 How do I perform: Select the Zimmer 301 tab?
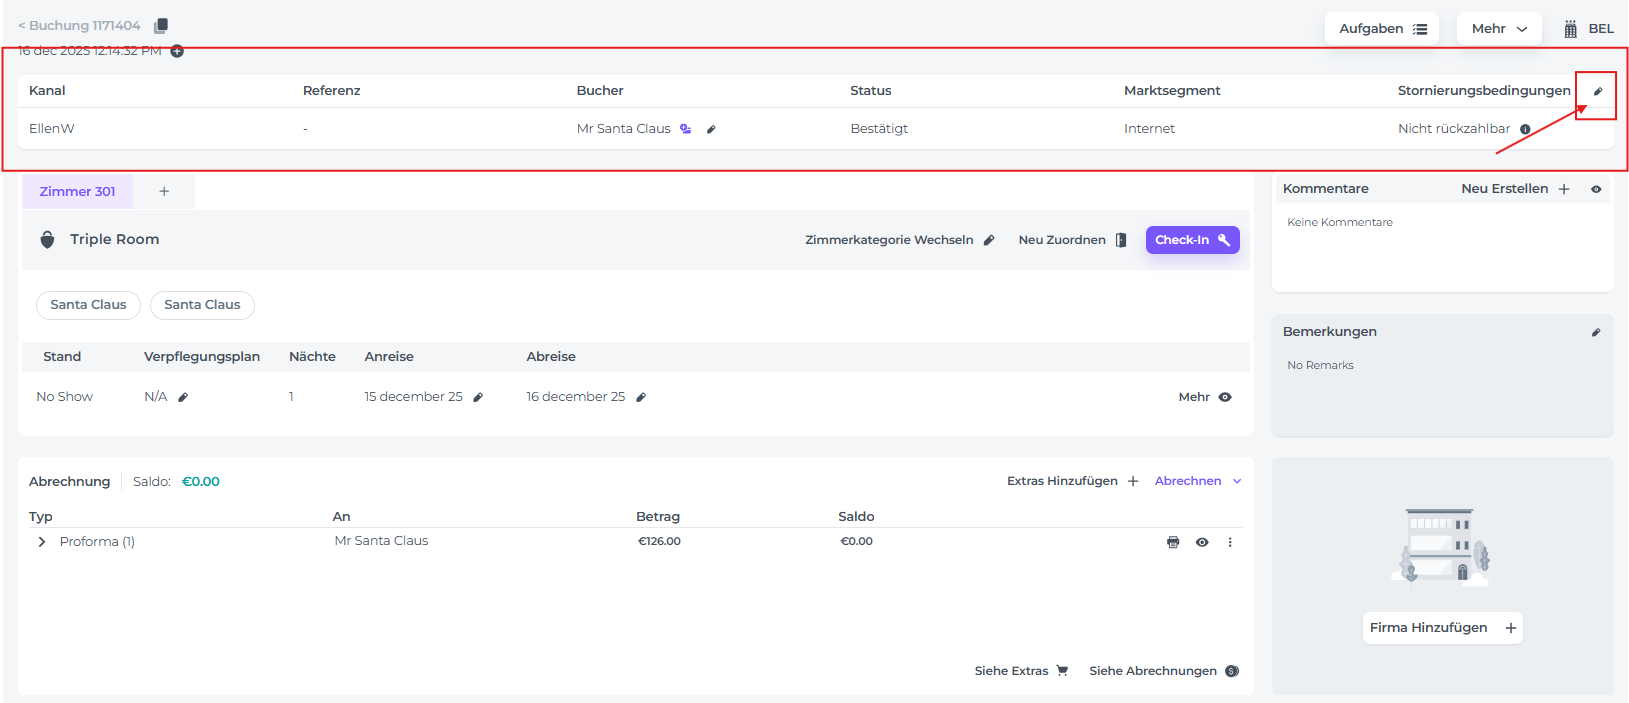click(x=78, y=191)
